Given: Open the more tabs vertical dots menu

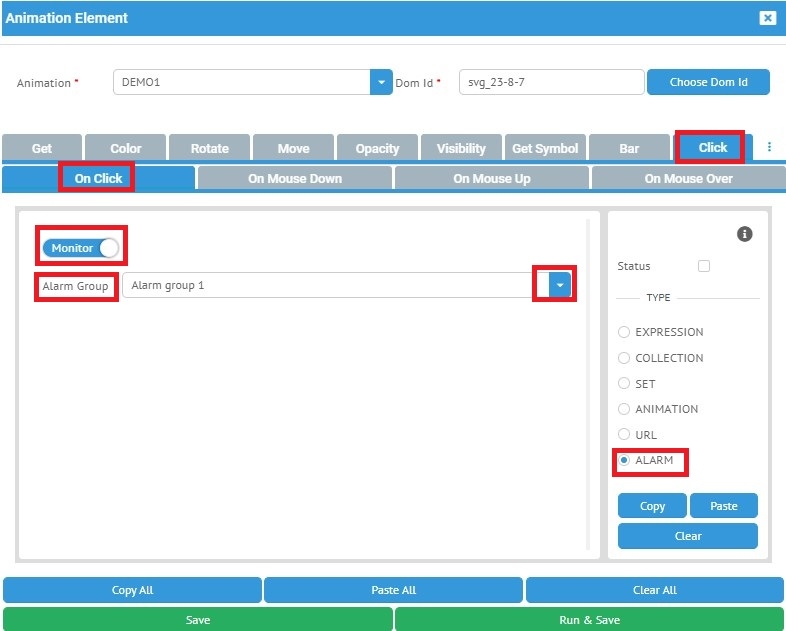Looking at the screenshot, I should pyautogui.click(x=769, y=147).
